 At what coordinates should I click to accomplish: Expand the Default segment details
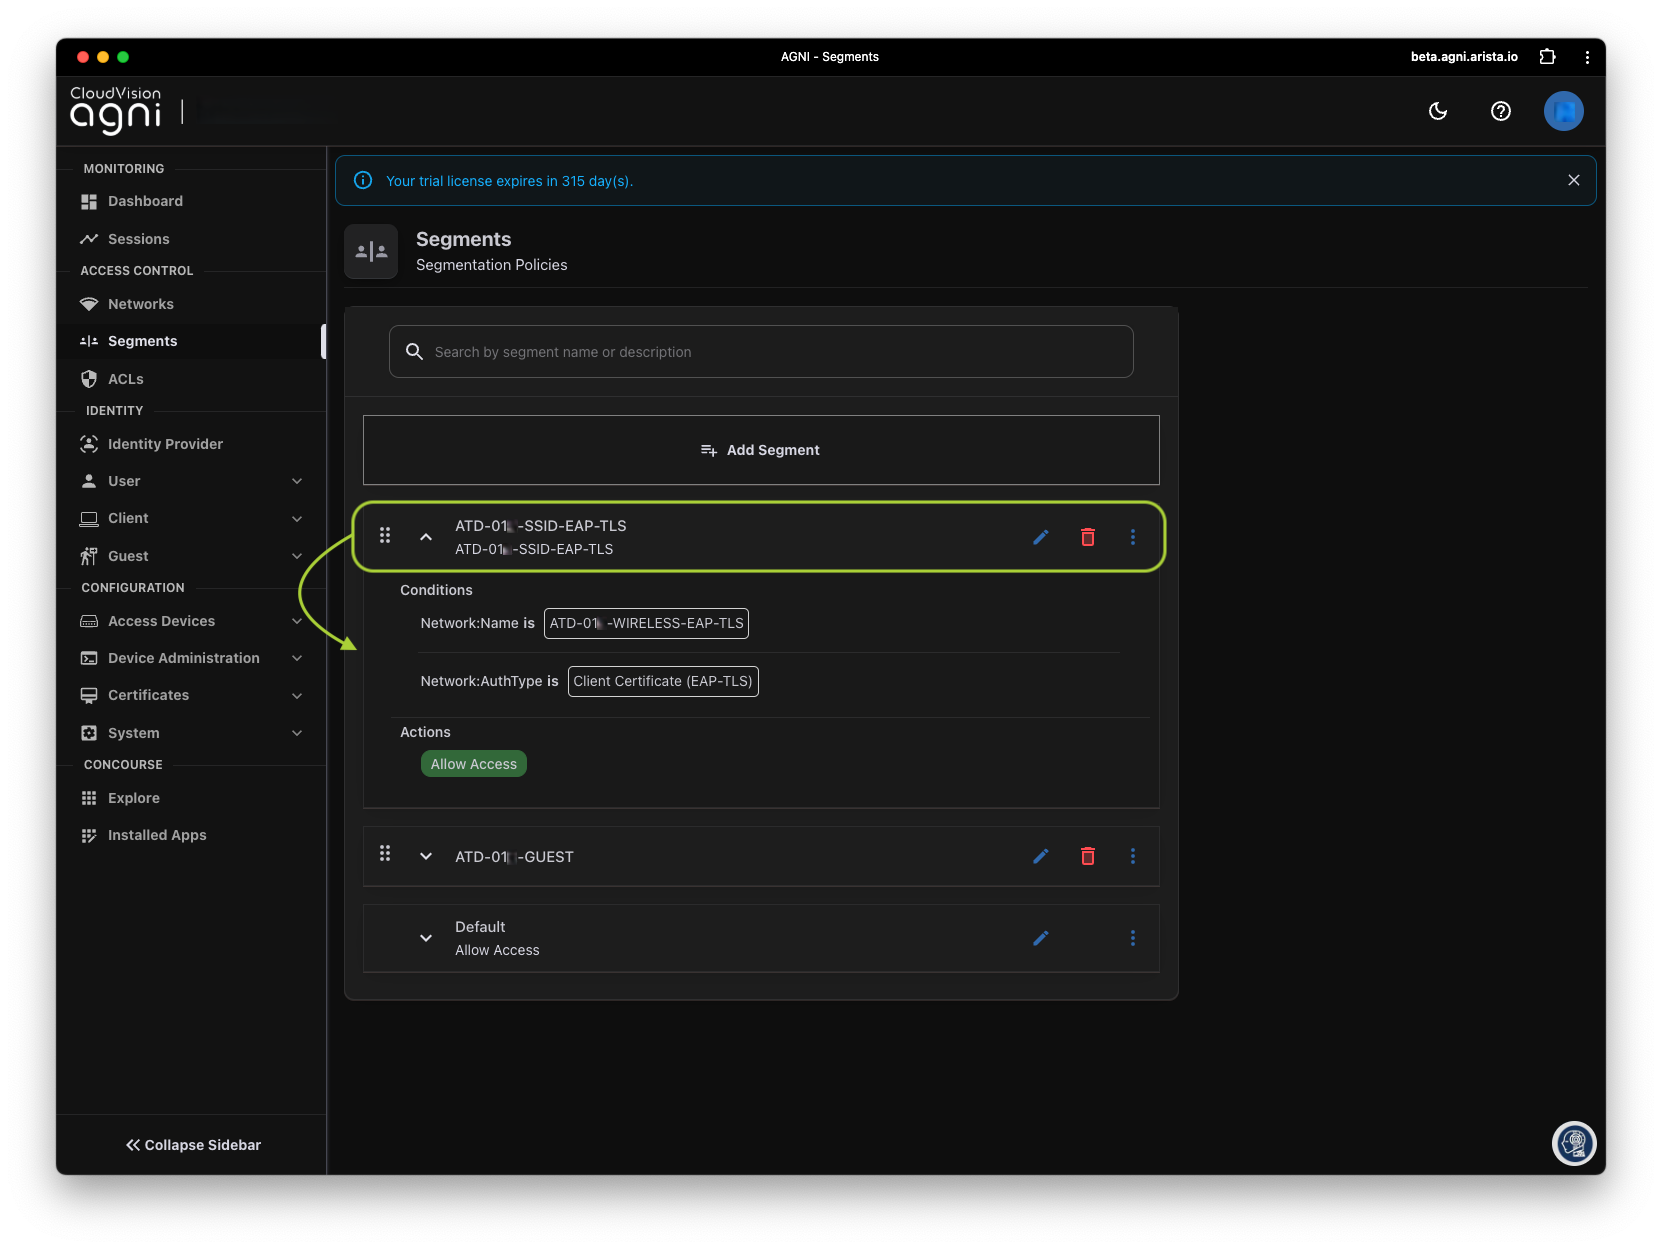click(x=426, y=938)
